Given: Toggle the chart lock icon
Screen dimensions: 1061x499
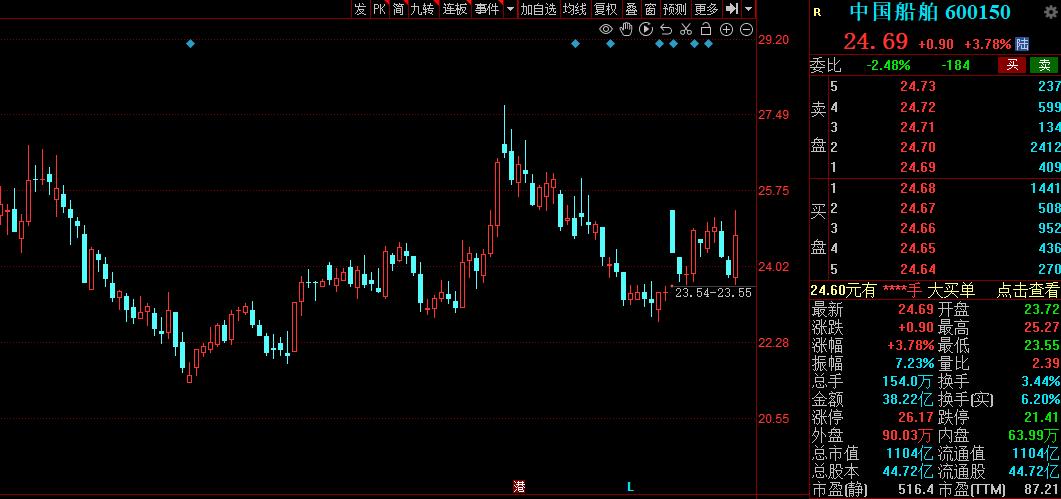Looking at the screenshot, I should [x=707, y=30].
